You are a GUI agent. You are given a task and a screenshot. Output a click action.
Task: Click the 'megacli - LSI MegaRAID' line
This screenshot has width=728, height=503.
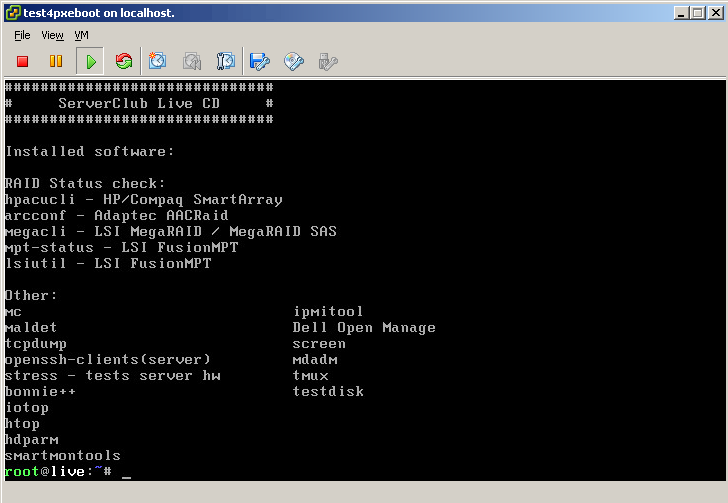(171, 232)
